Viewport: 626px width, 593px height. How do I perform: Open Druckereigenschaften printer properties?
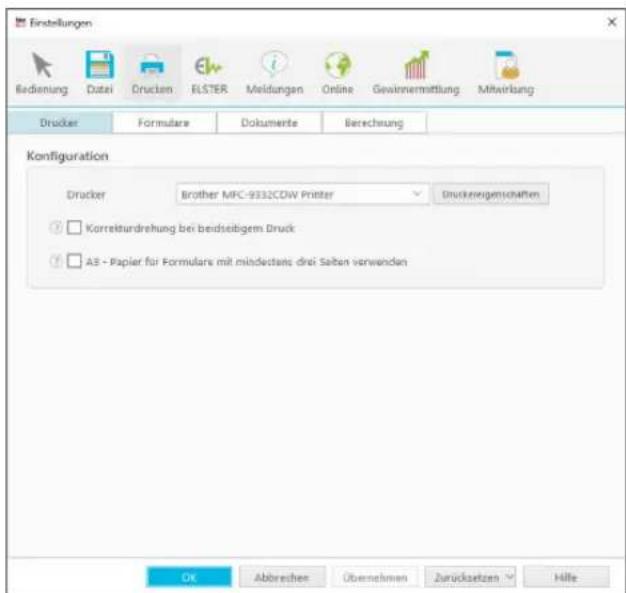point(491,194)
